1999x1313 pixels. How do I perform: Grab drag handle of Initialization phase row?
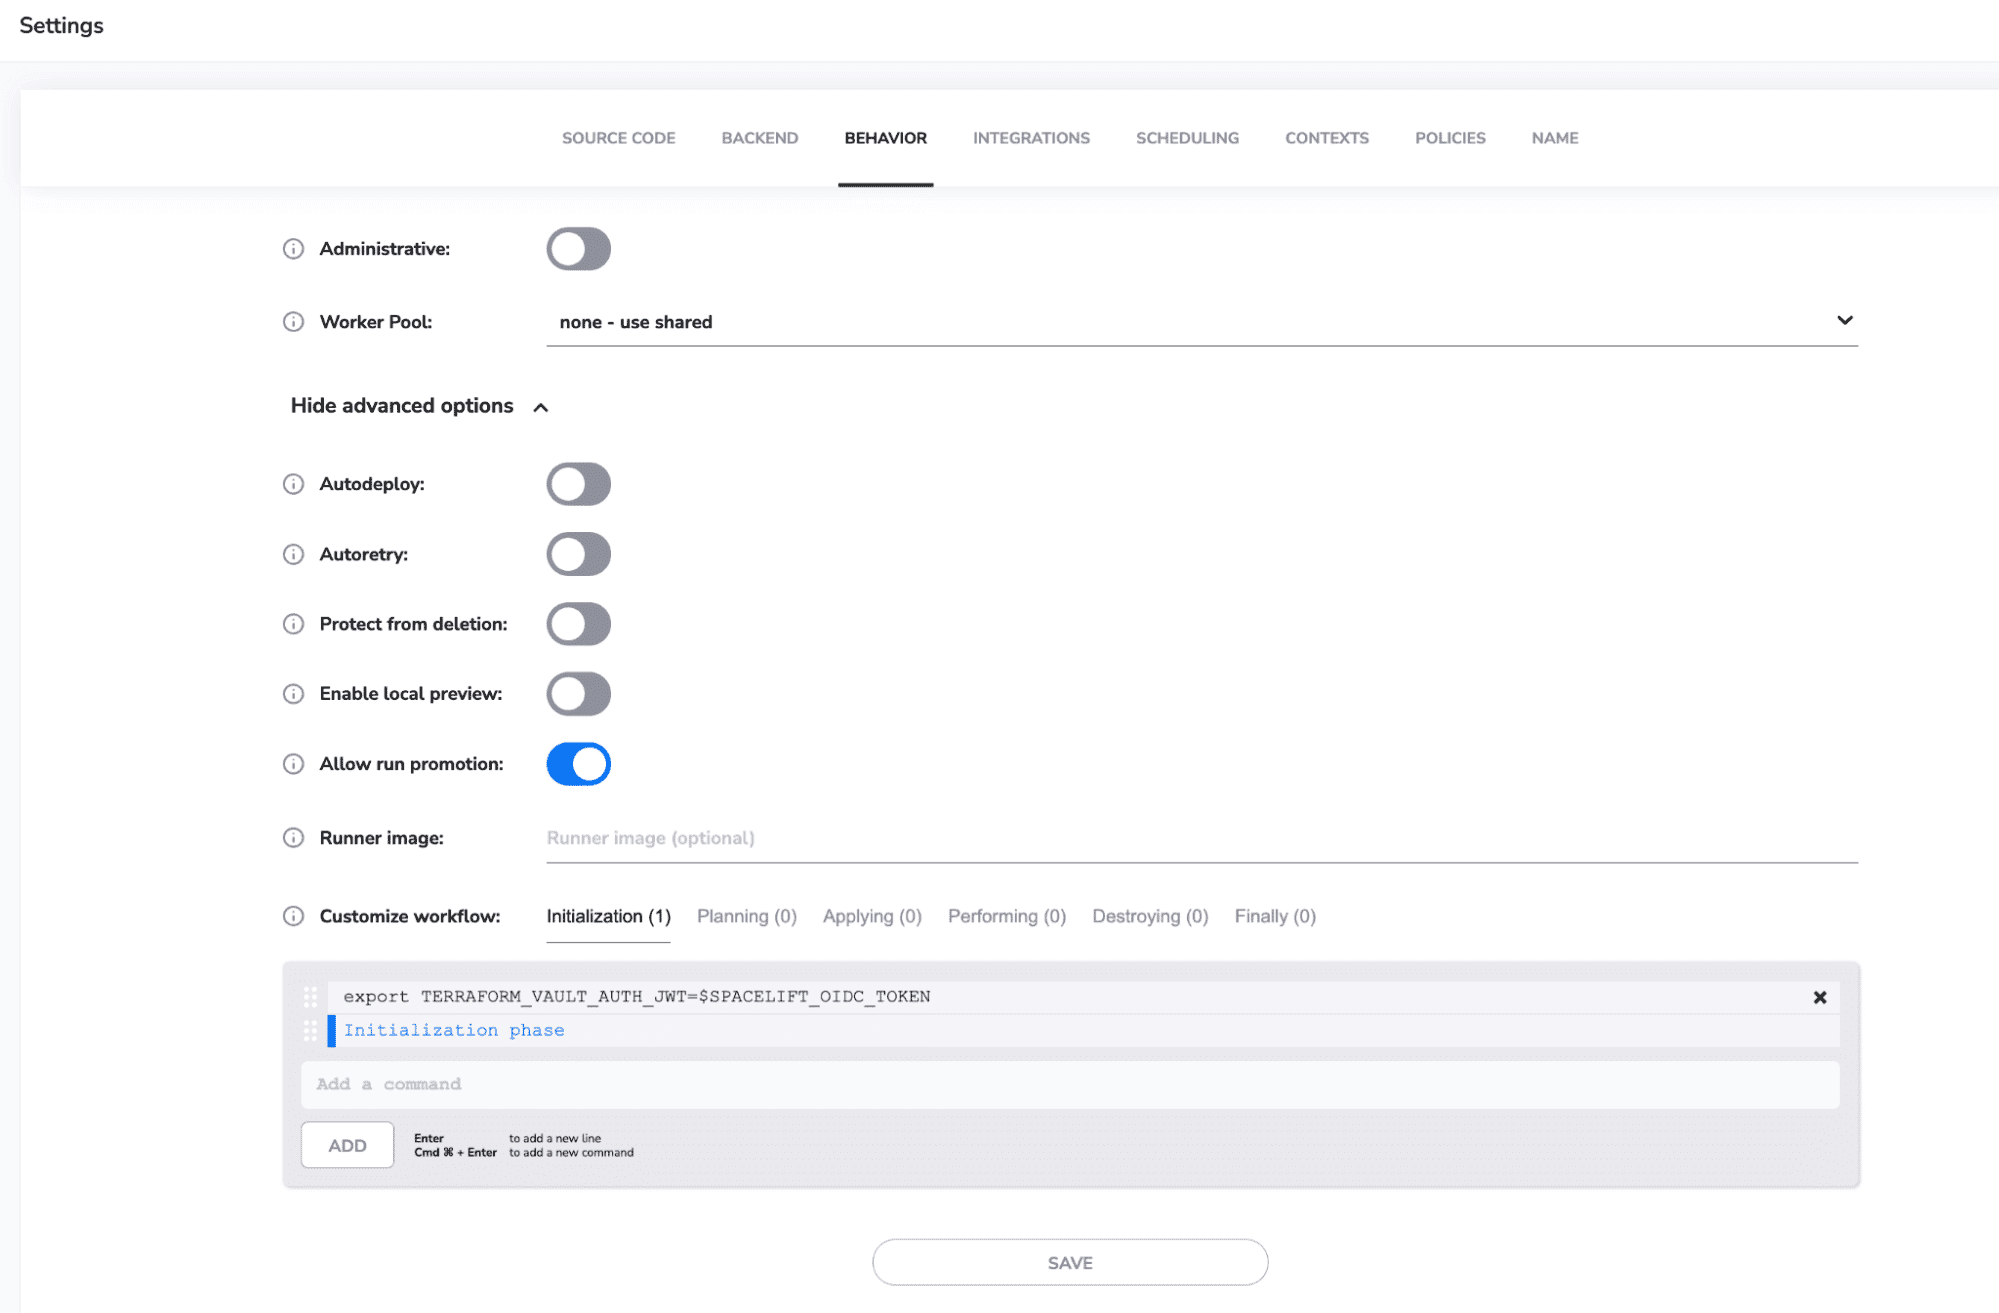[x=311, y=1031]
